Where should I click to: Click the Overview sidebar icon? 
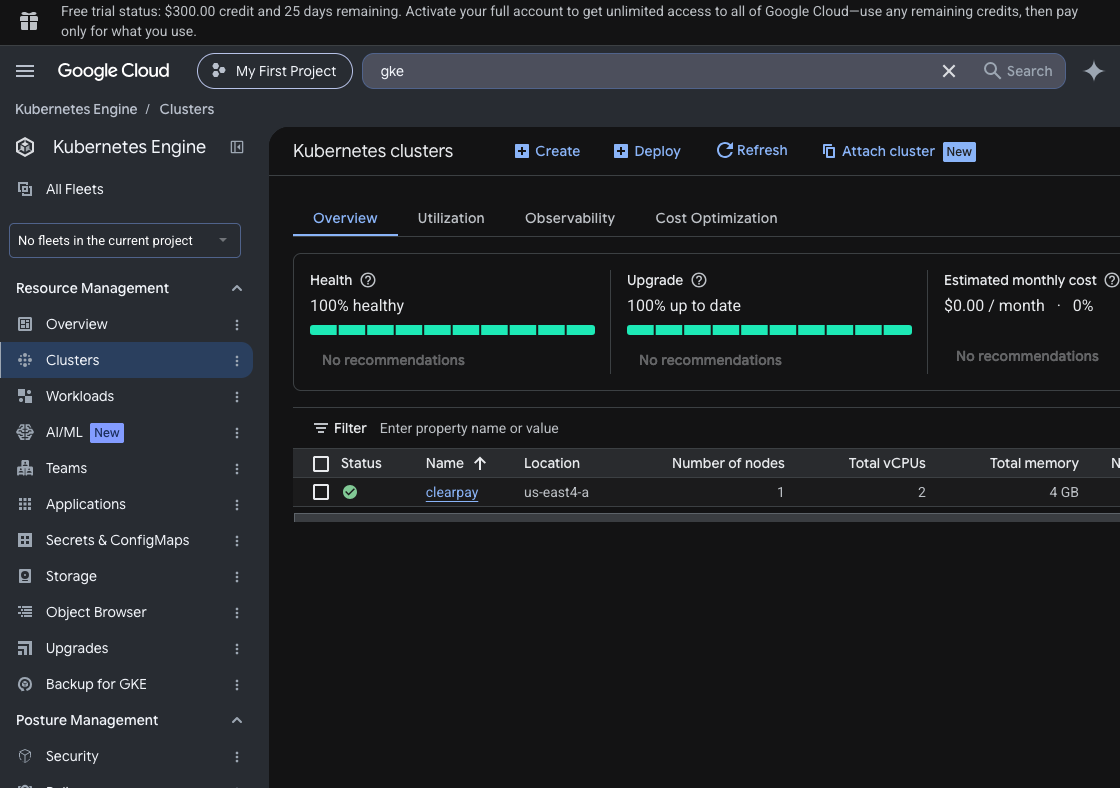pos(25,324)
